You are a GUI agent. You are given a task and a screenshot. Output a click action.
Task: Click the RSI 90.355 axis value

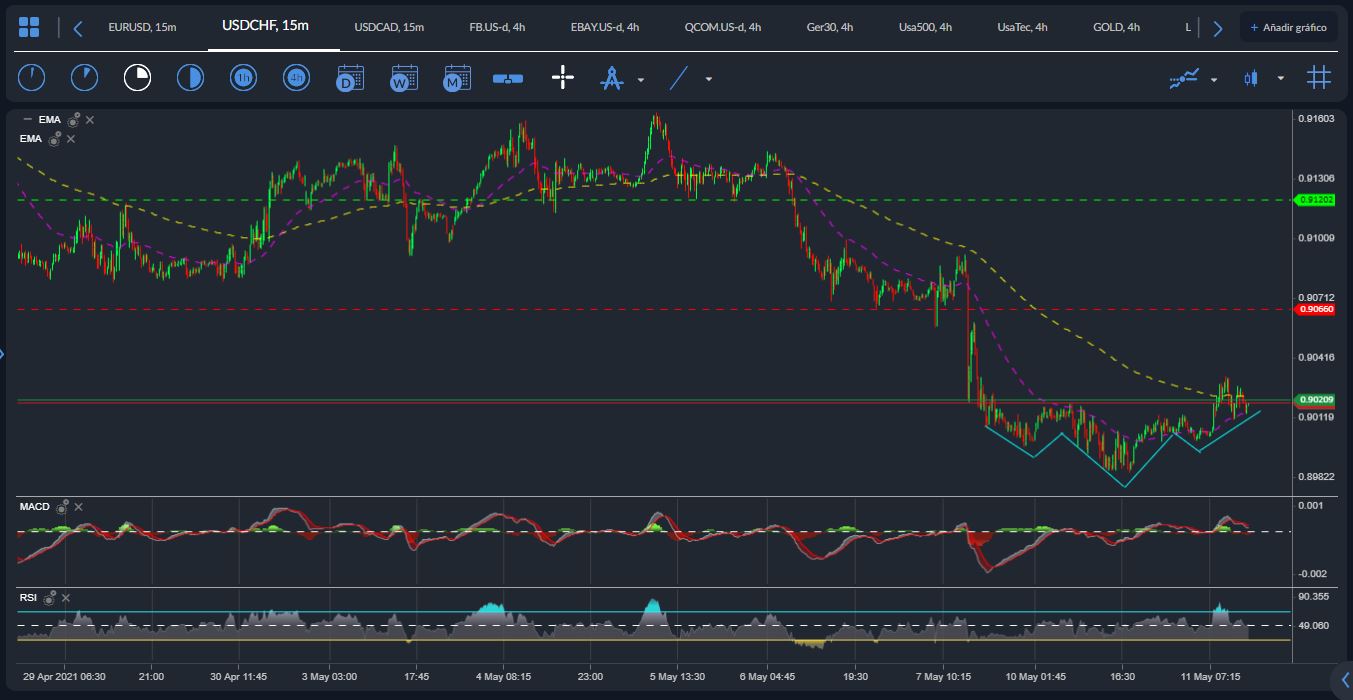click(x=1313, y=597)
